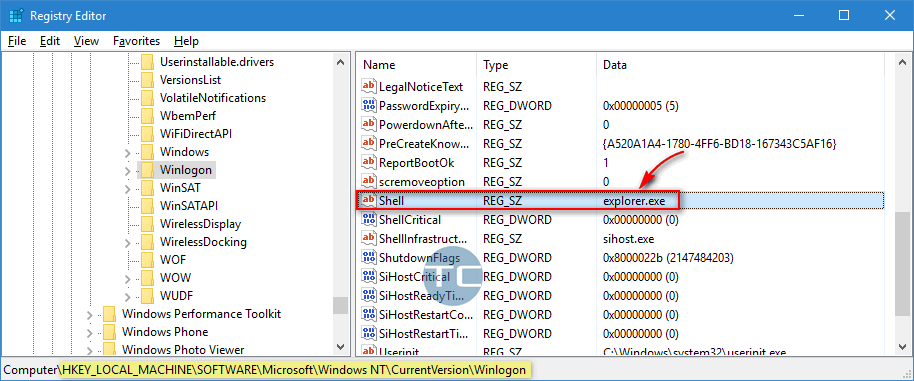
Task: Open the Help menu
Action: pyautogui.click(x=187, y=41)
